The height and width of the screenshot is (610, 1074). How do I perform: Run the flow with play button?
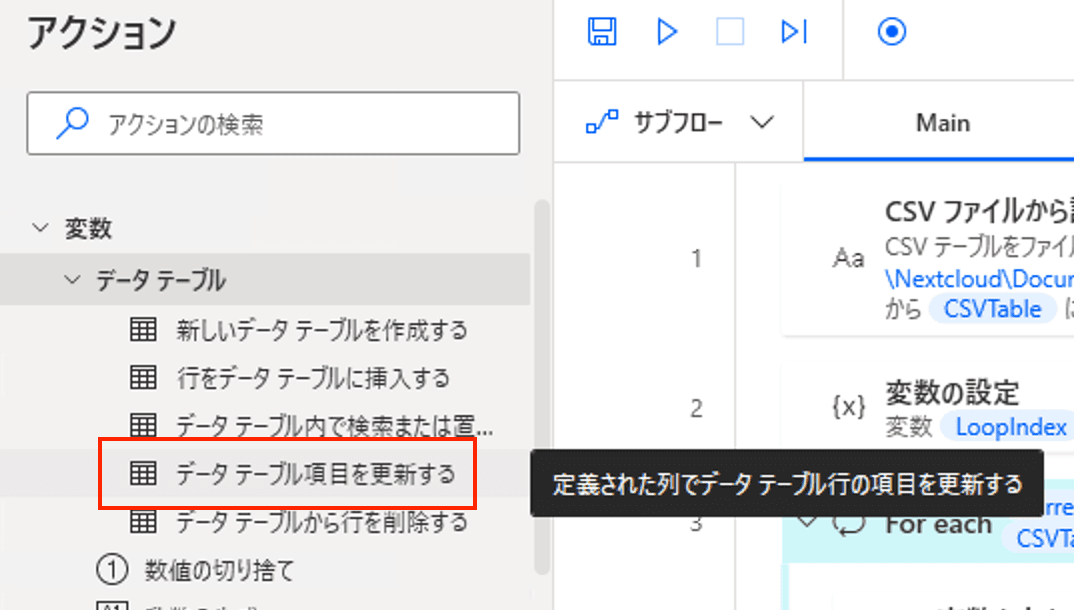pos(666,32)
